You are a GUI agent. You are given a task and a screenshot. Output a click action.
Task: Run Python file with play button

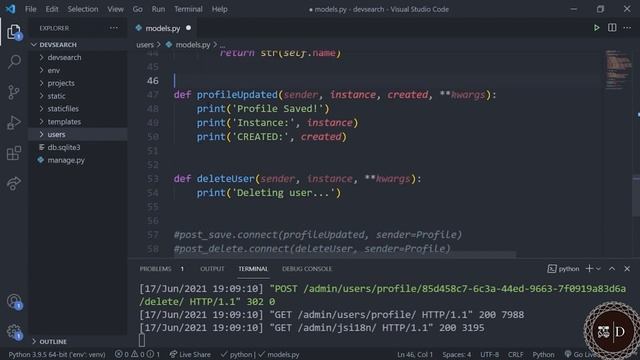coord(596,28)
